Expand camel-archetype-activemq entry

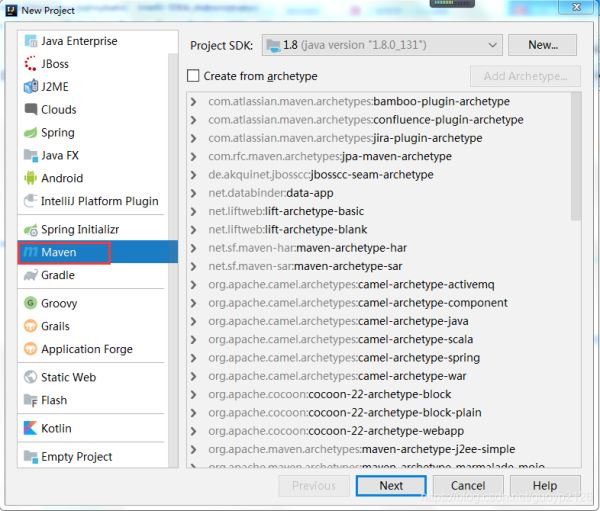coord(194,285)
